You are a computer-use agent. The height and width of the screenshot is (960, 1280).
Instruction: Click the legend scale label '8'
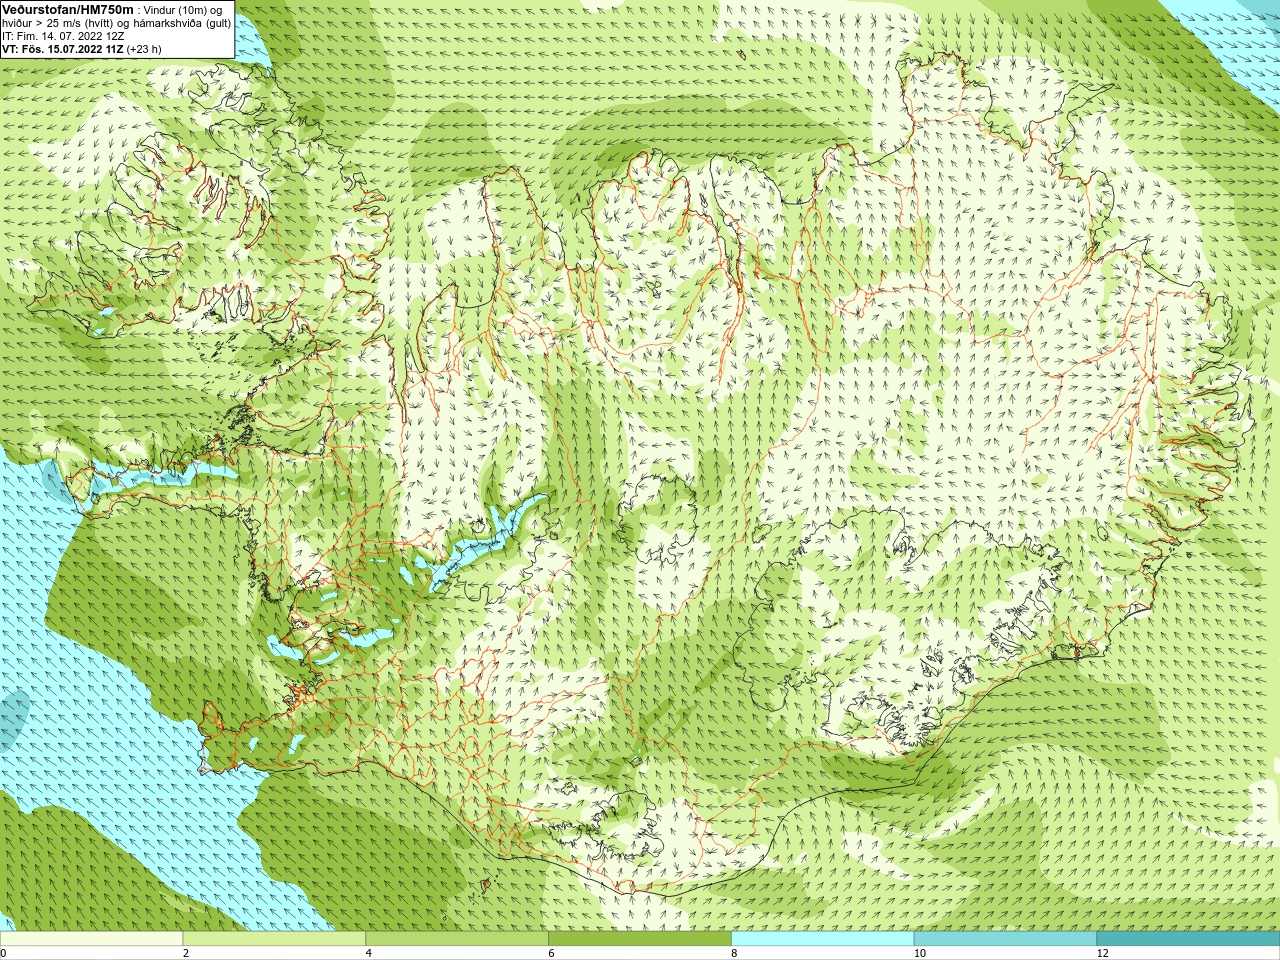pyautogui.click(x=734, y=953)
